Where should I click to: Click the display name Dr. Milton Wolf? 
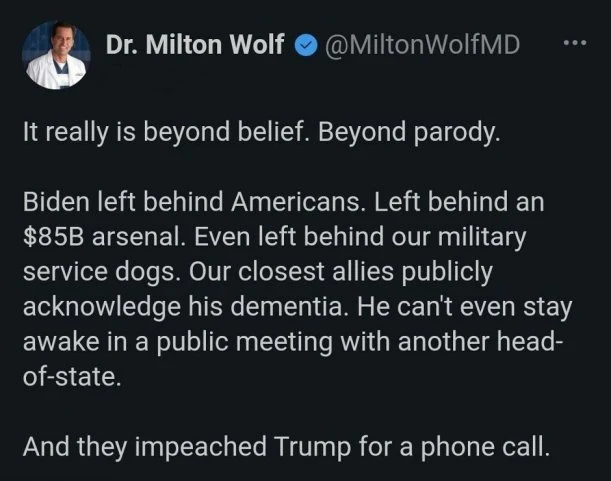(195, 44)
